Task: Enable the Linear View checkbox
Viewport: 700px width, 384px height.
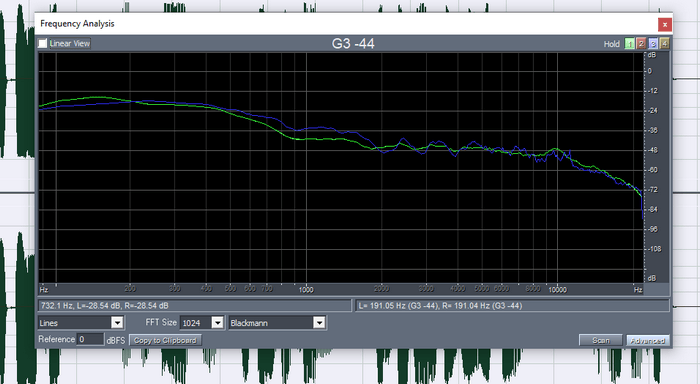Action: [43, 43]
